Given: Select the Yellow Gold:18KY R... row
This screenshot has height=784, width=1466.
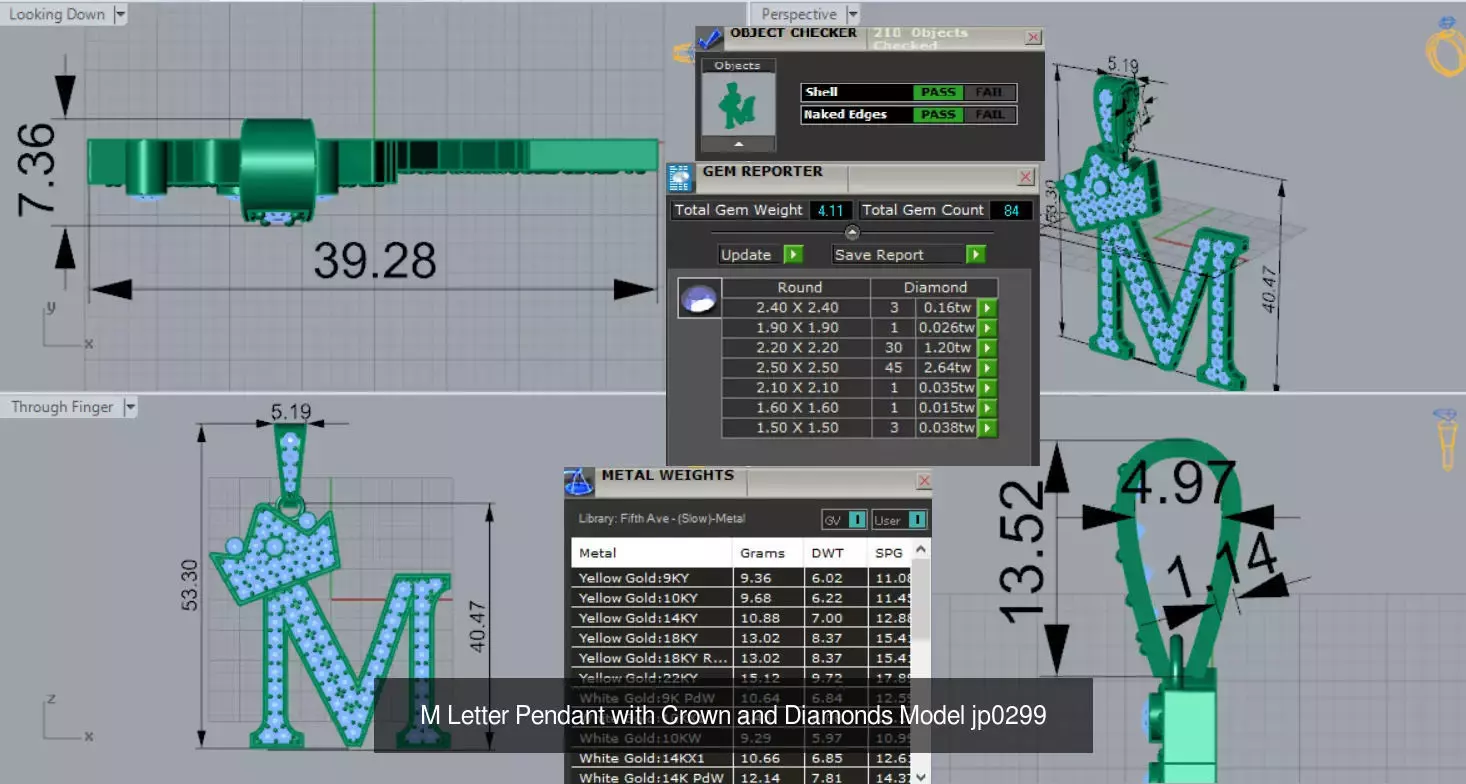Looking at the screenshot, I should 742,658.
